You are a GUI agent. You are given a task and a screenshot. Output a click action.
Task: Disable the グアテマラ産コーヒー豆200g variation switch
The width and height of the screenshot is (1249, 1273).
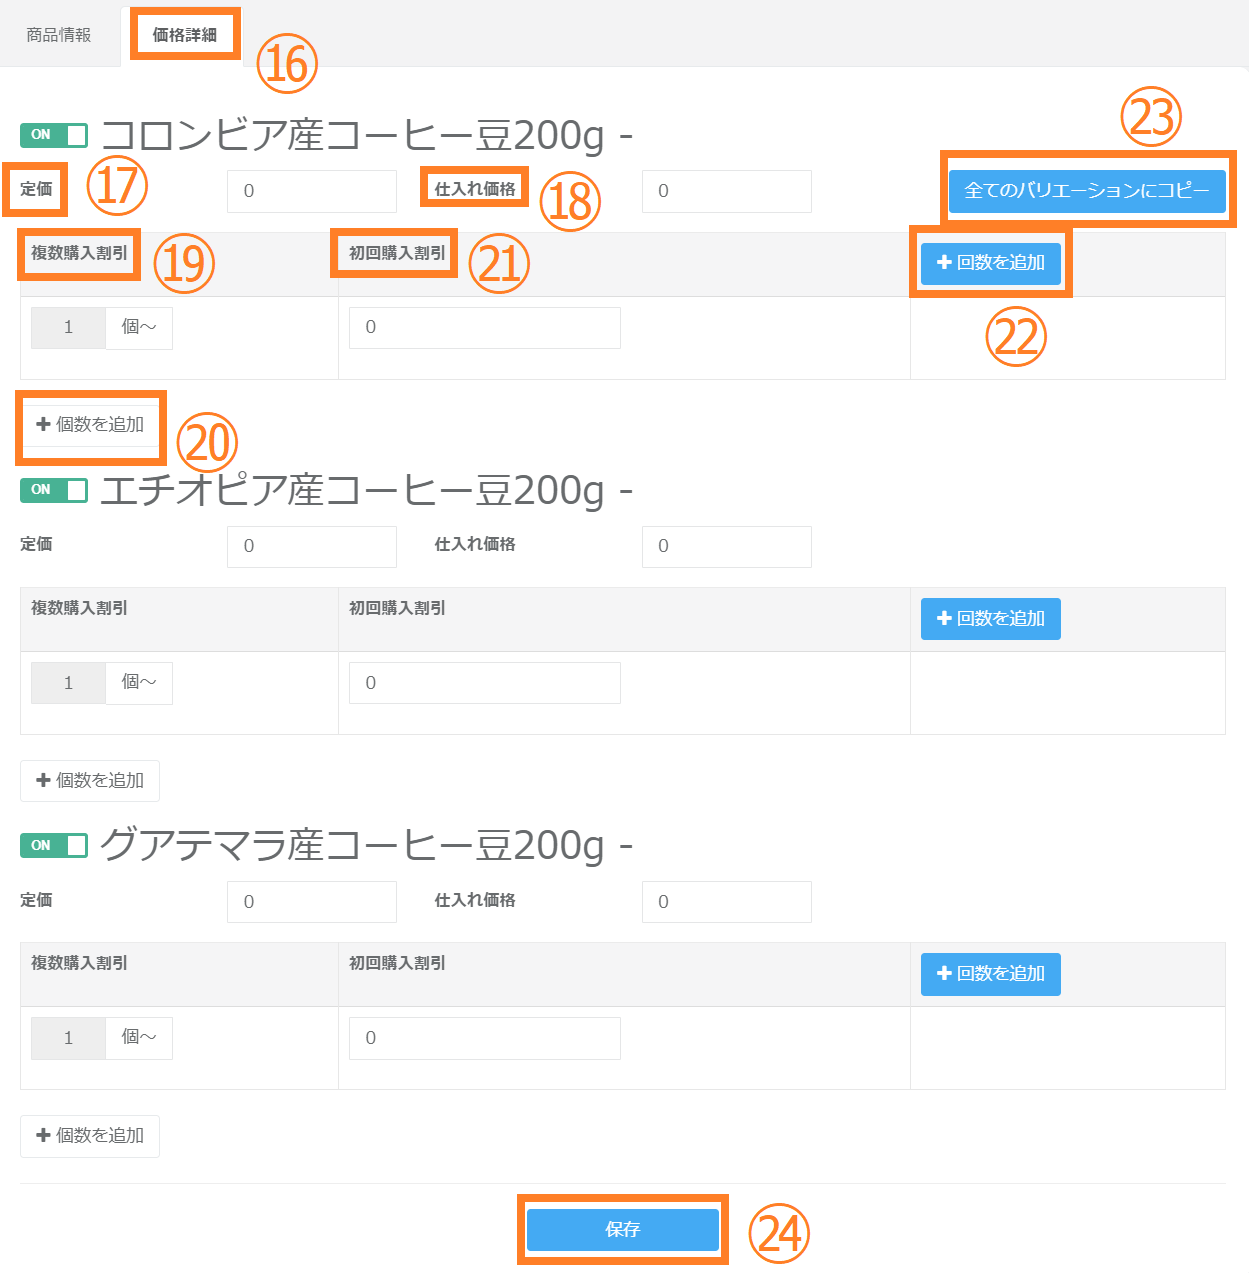click(x=54, y=846)
